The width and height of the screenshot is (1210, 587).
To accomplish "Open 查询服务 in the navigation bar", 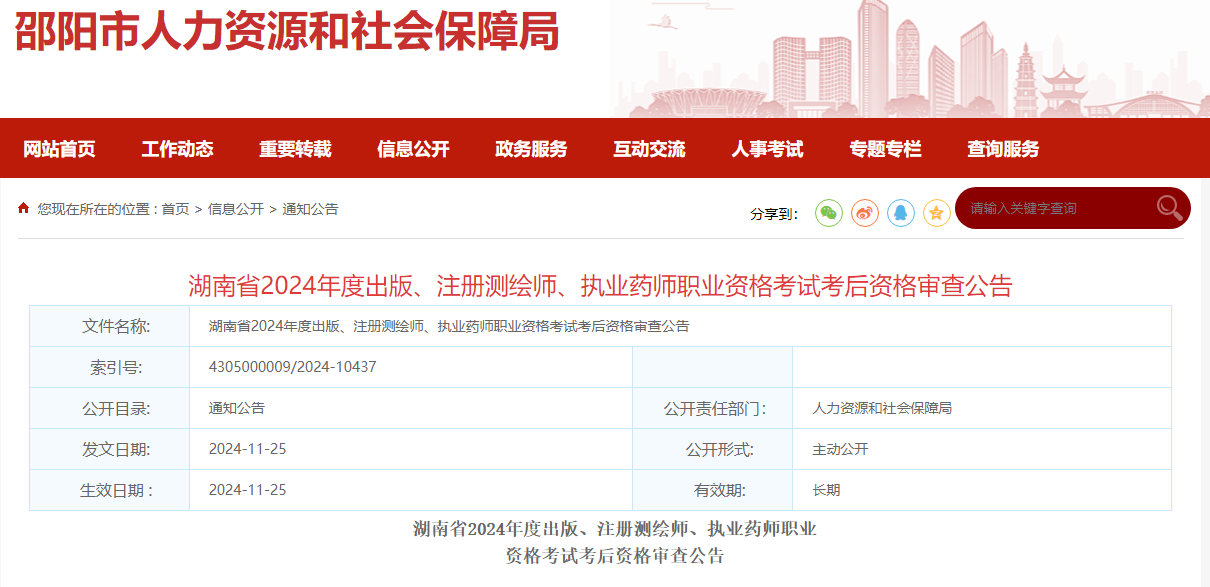I will 1003,149.
